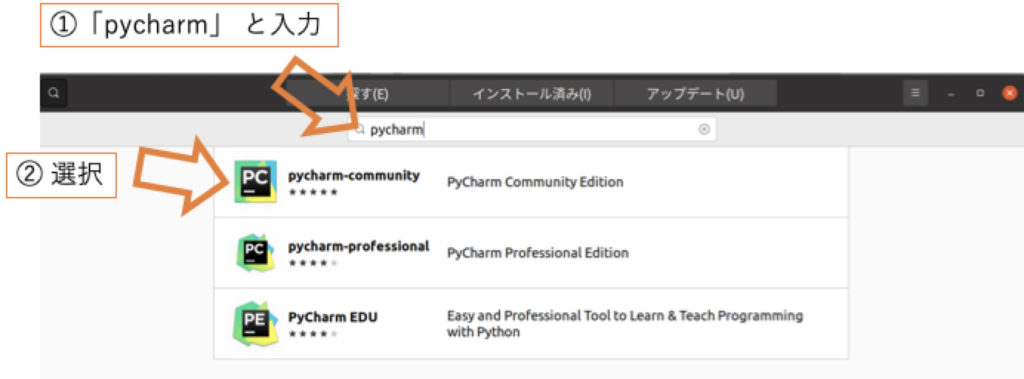1024x379 pixels.
Task: Open the PyCharm EDU result title
Action: 333,318
